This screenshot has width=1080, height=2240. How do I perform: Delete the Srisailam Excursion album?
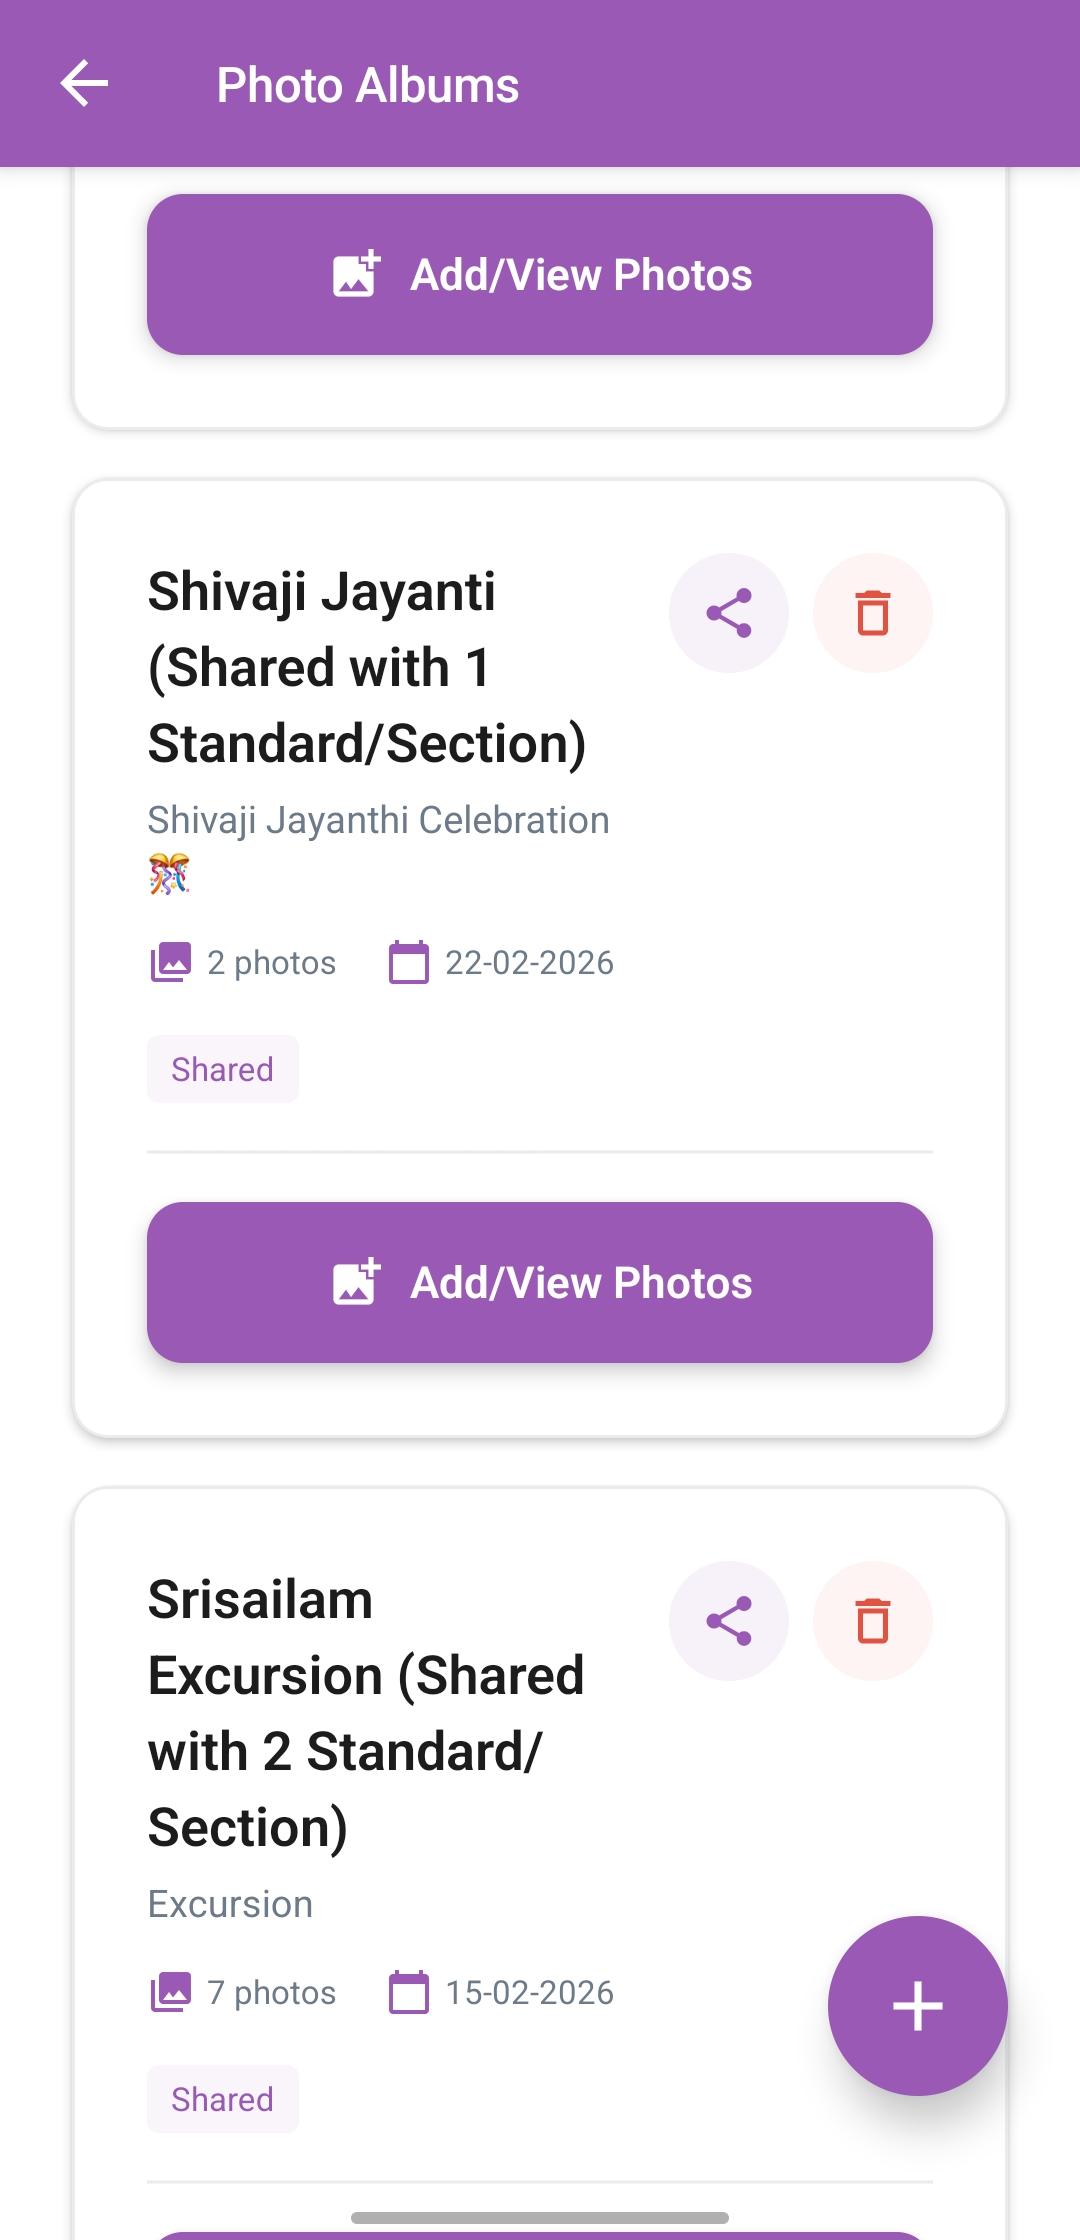coord(872,1621)
